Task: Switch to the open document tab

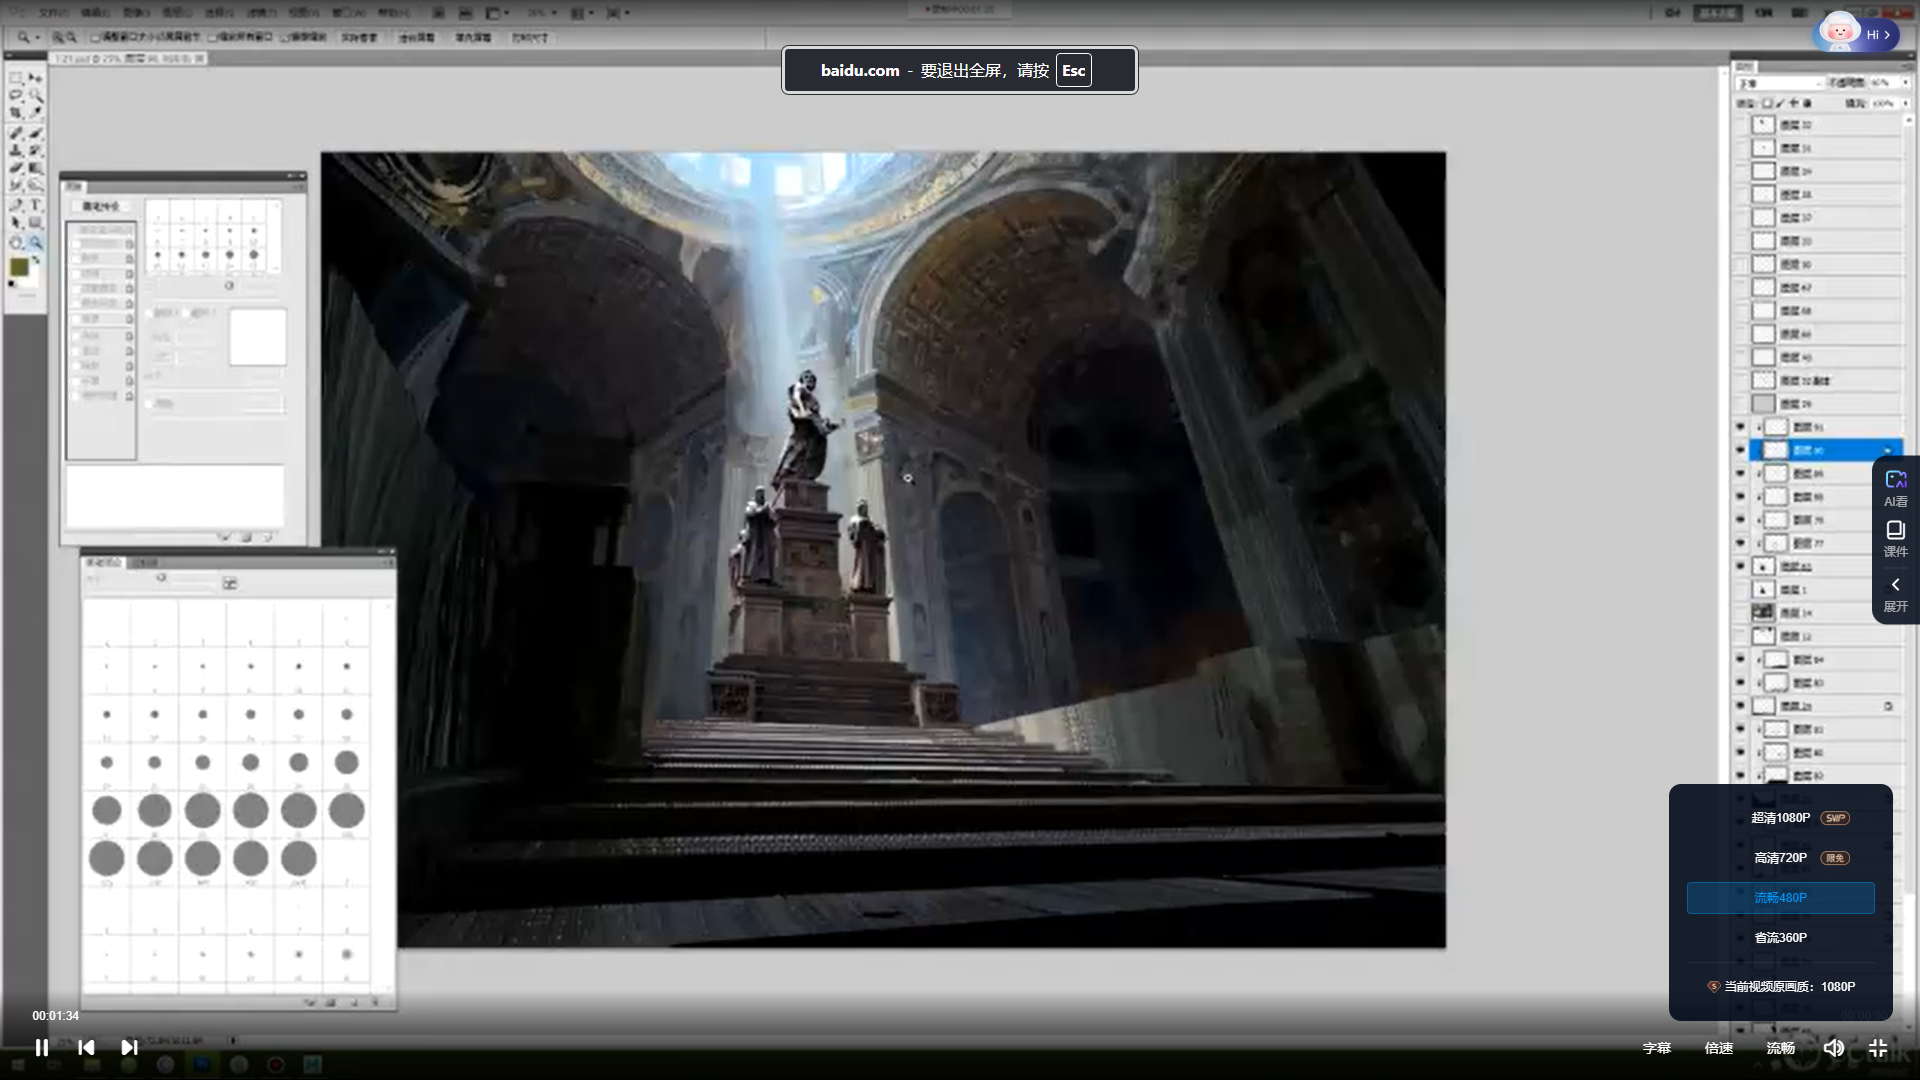Action: (127, 59)
